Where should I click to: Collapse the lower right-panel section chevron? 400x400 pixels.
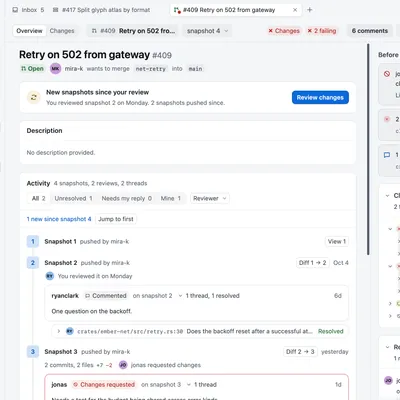click(387, 347)
